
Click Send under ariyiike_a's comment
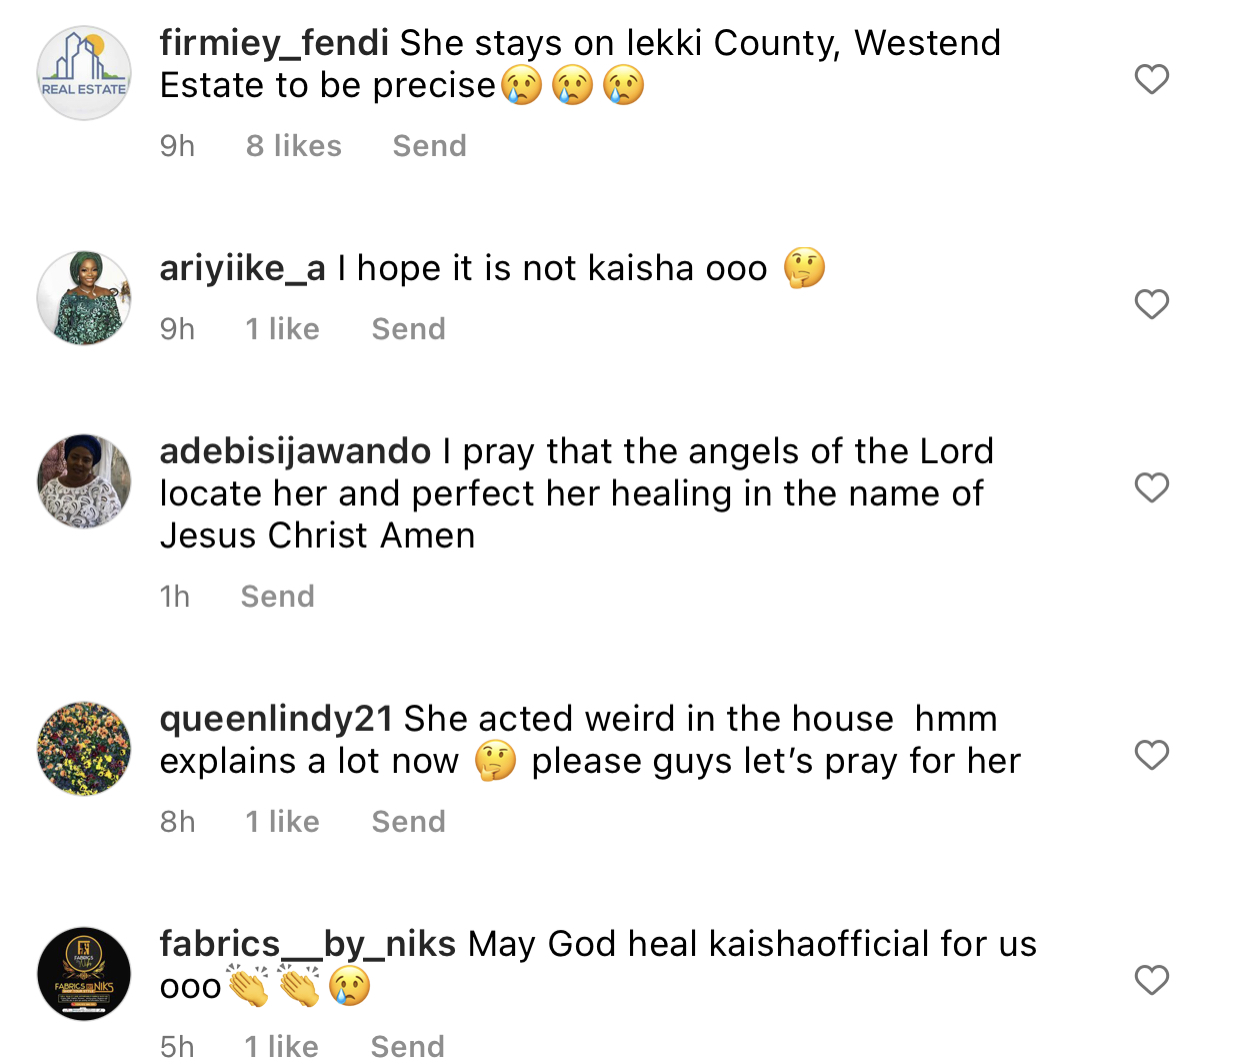point(408,329)
